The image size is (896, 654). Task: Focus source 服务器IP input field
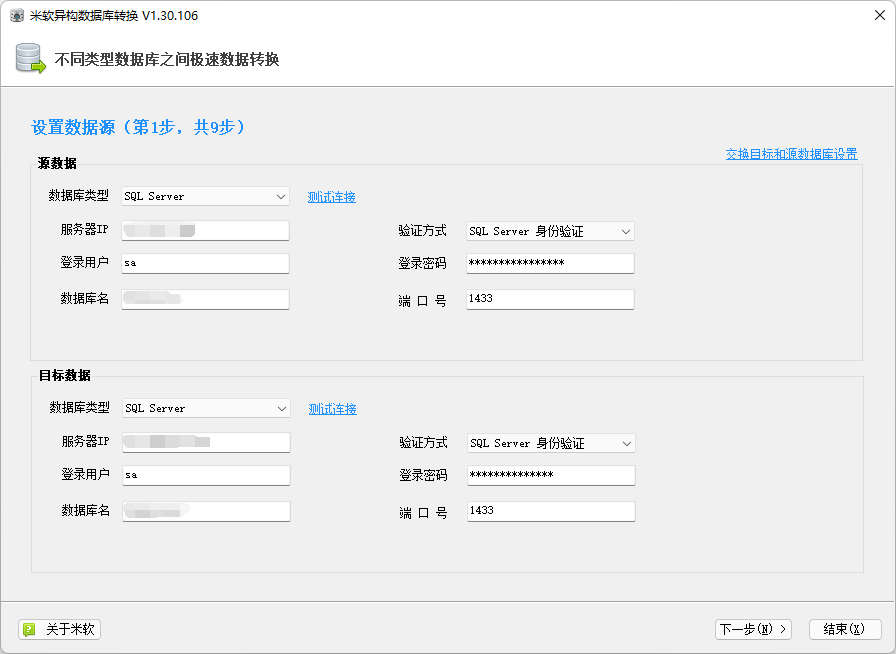coord(205,231)
